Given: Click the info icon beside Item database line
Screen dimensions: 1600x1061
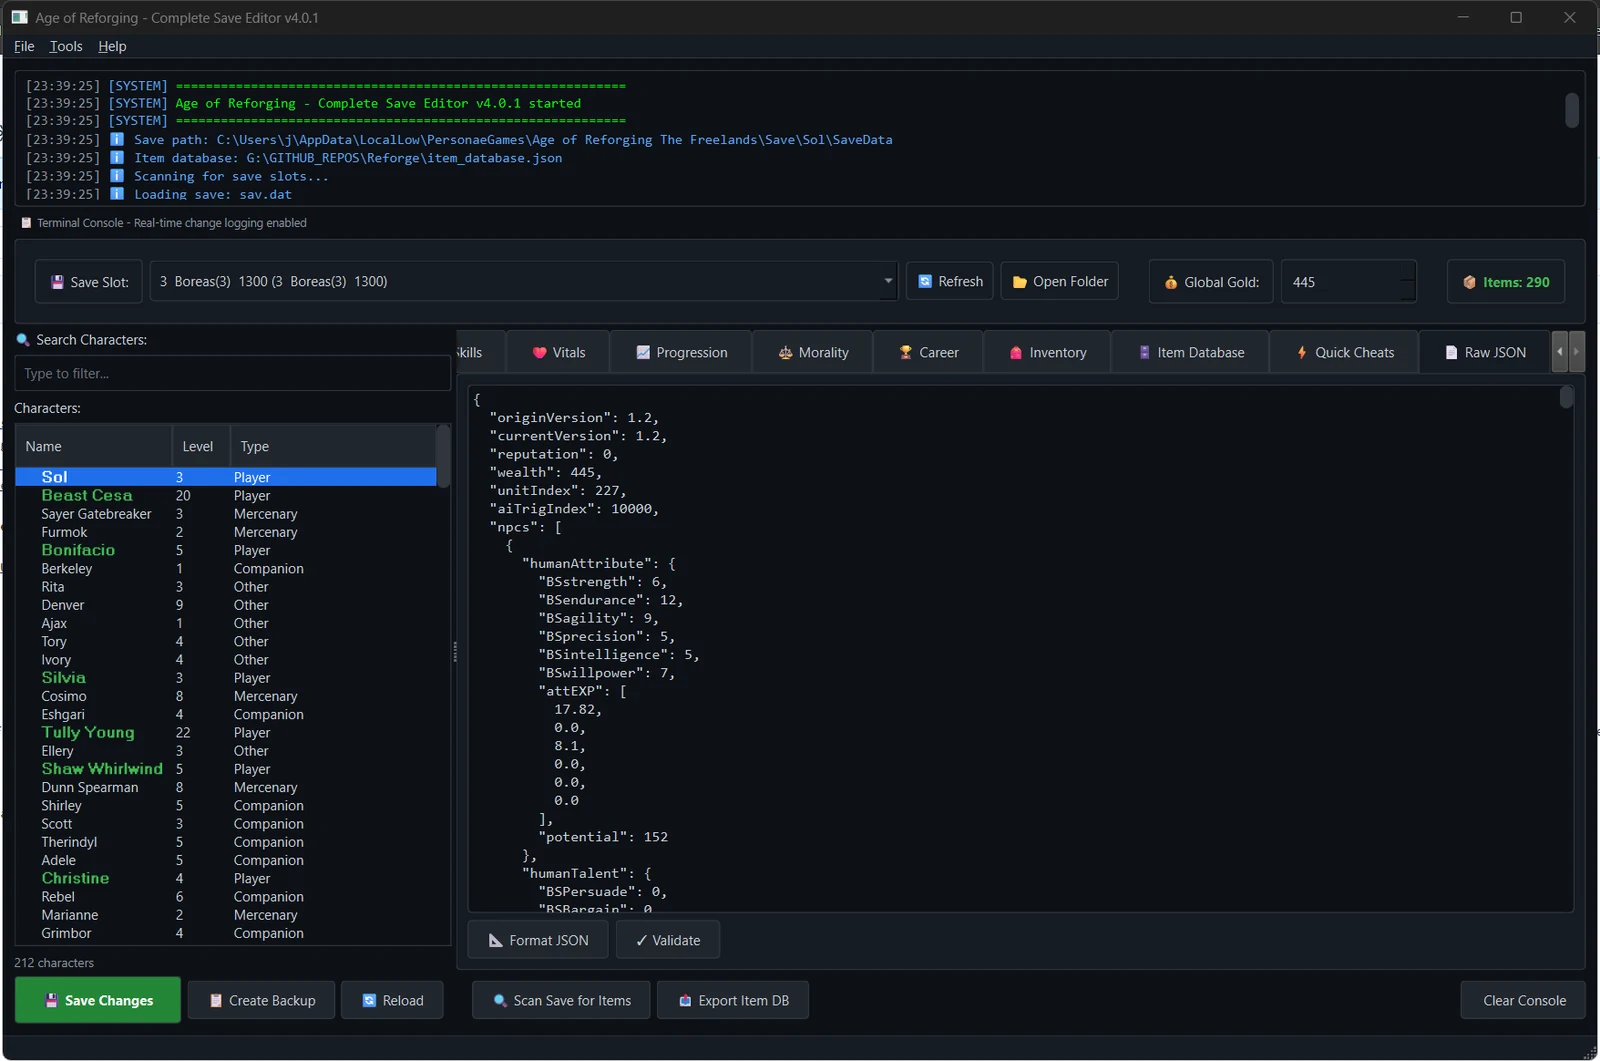Looking at the screenshot, I should 117,158.
